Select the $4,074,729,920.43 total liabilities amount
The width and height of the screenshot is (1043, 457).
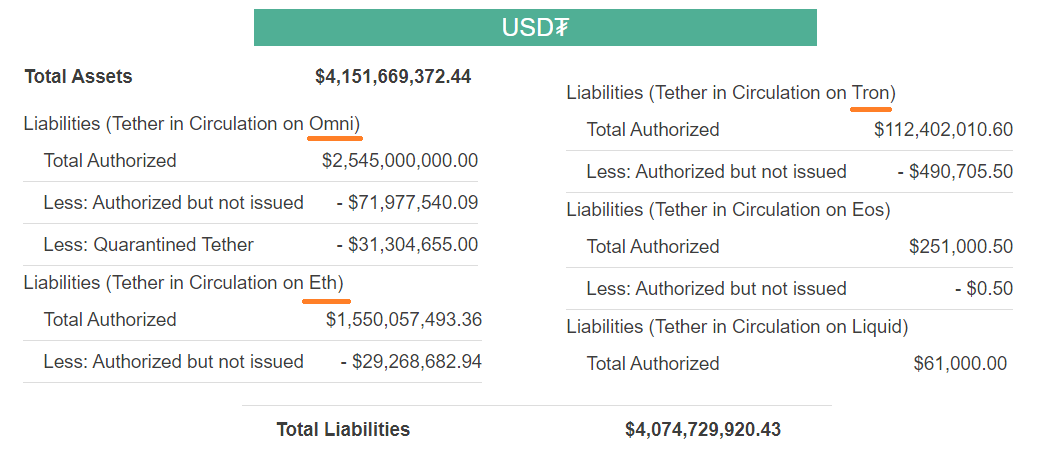pos(703,430)
